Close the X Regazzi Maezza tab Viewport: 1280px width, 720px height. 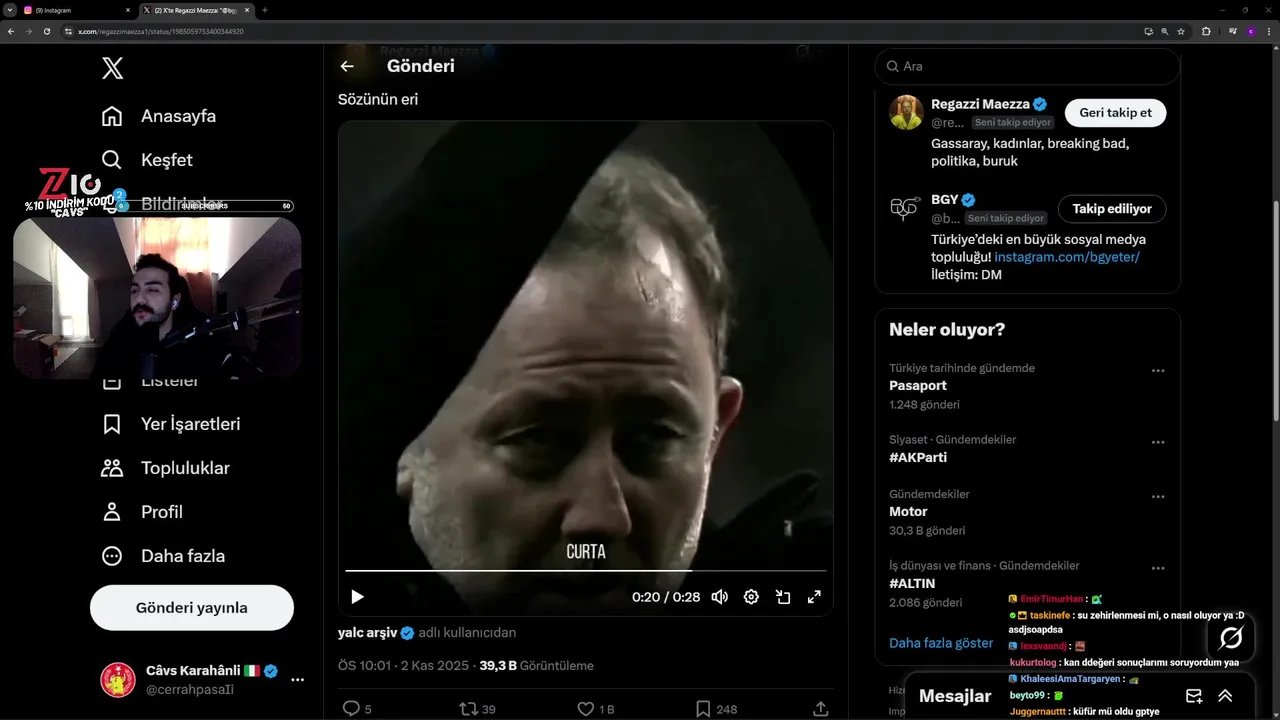click(249, 10)
